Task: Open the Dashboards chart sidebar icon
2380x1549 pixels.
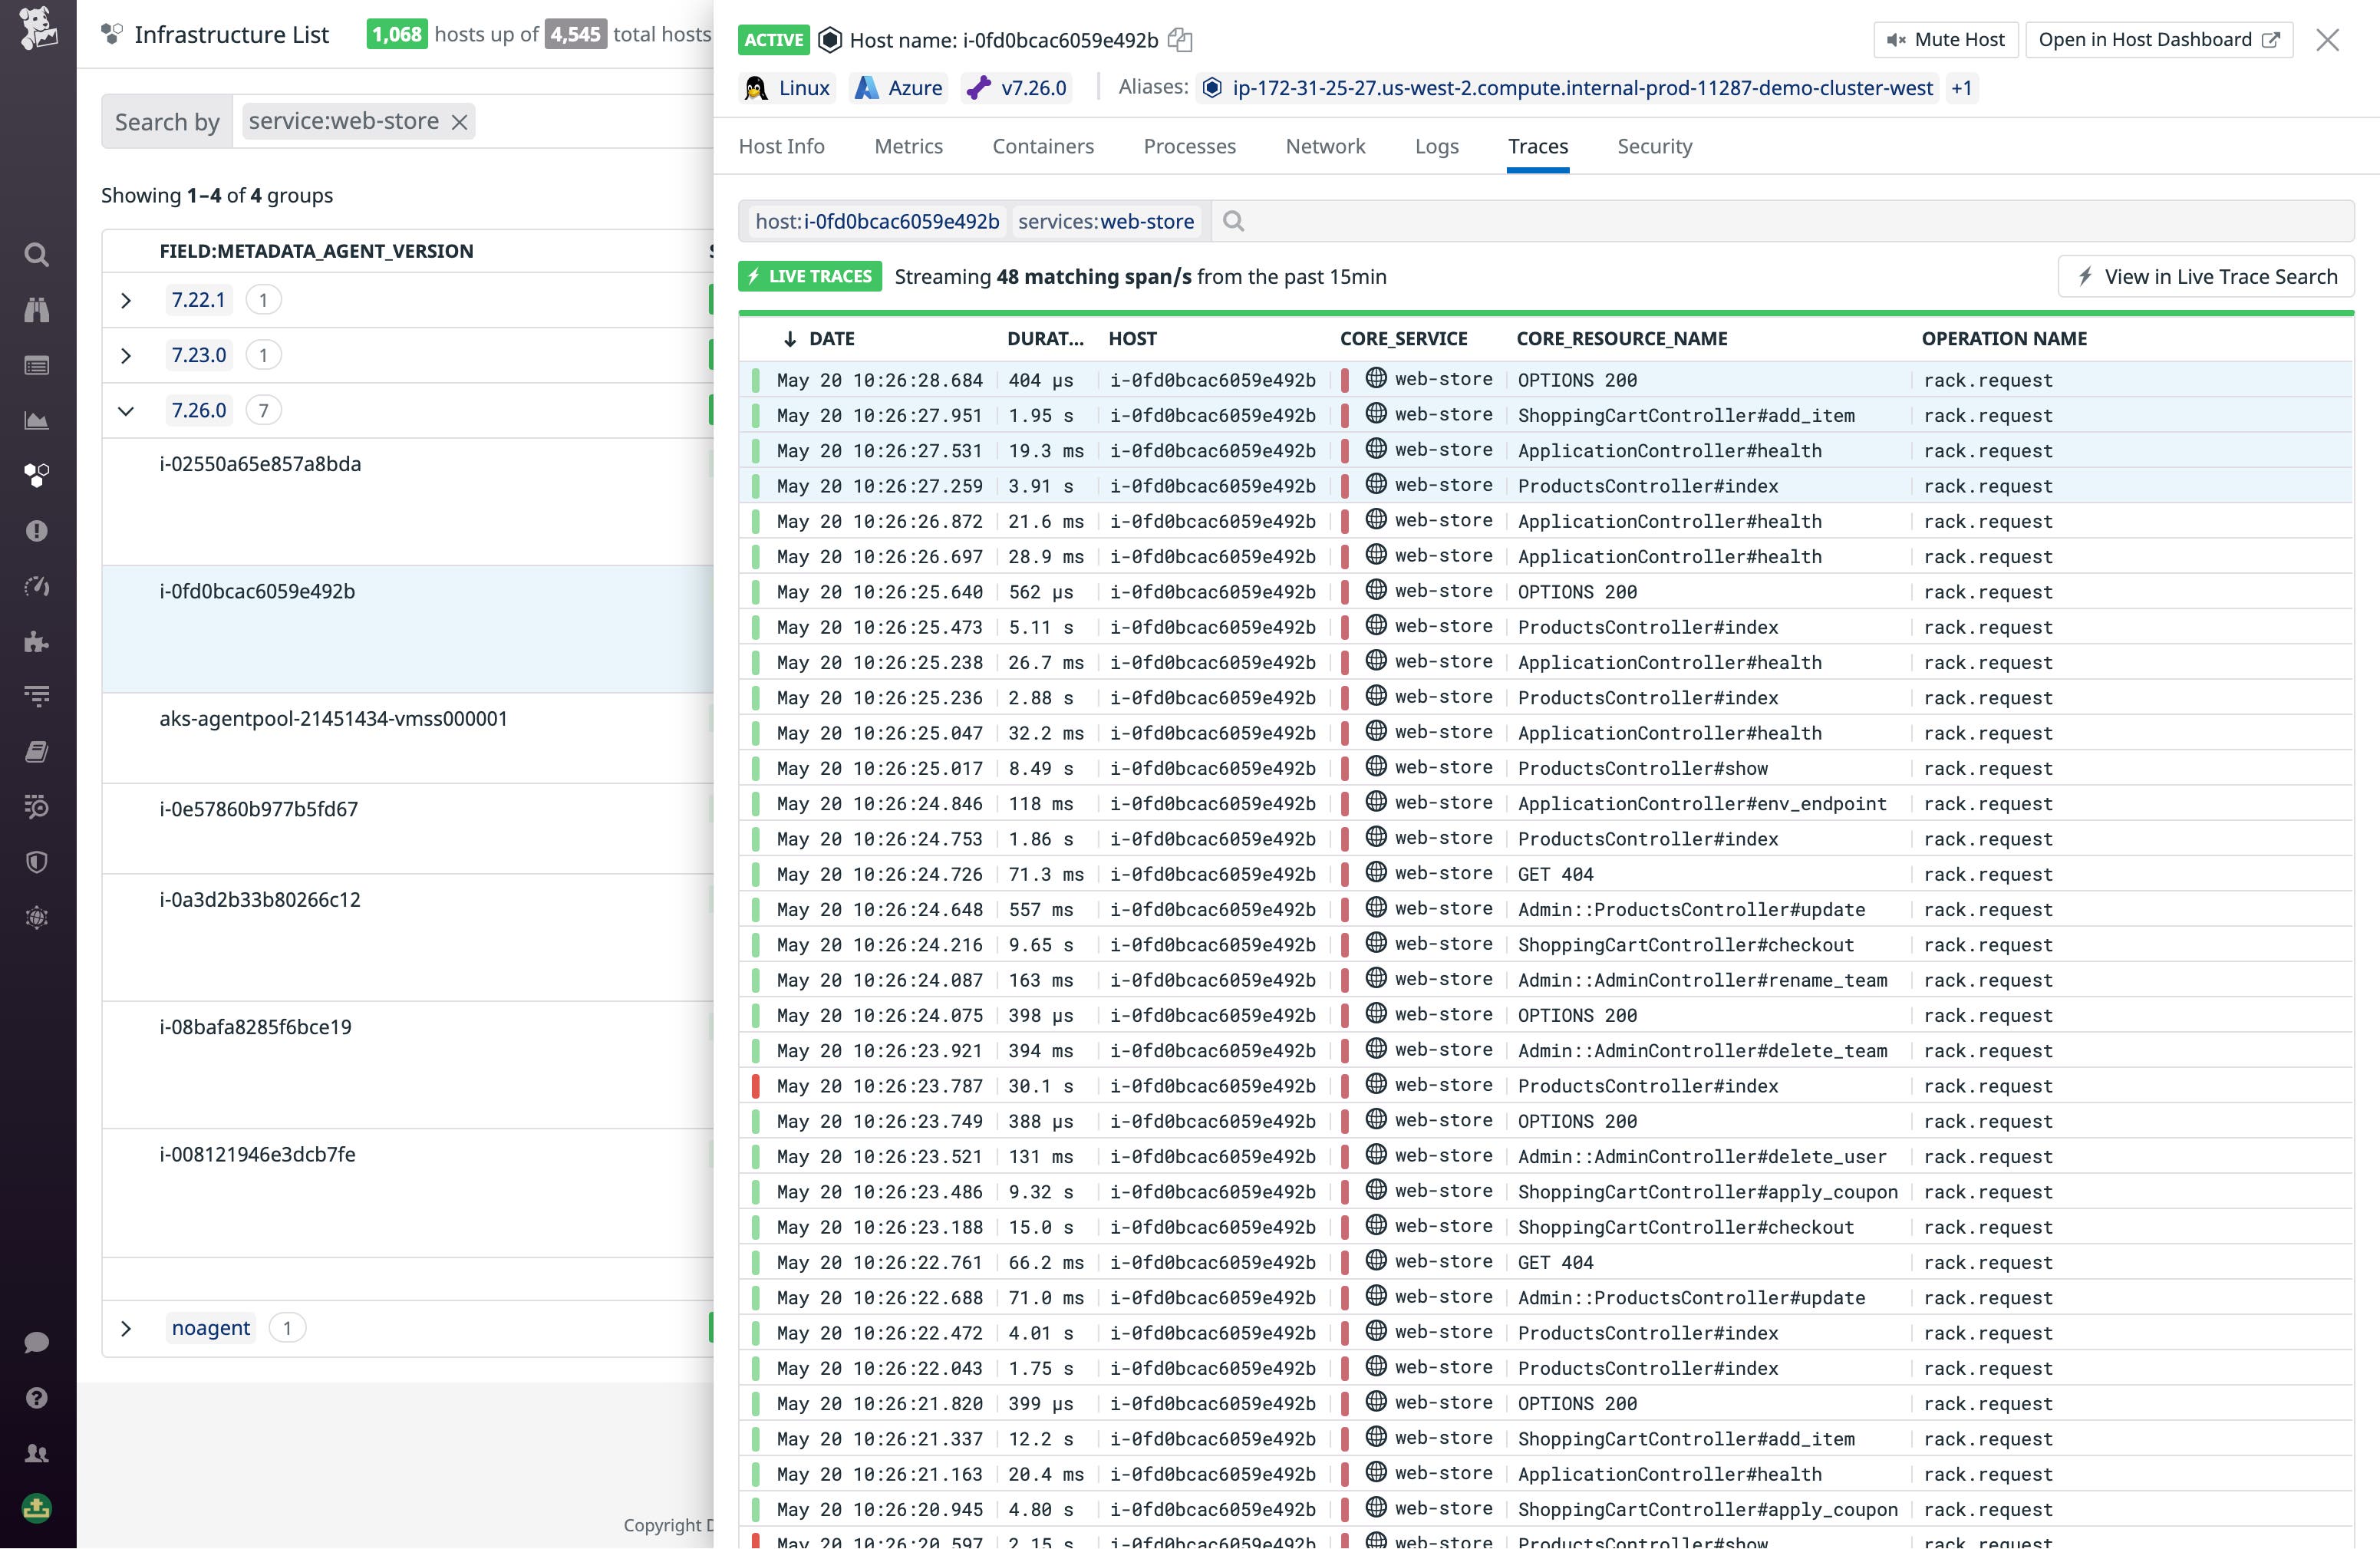Action: [x=37, y=420]
